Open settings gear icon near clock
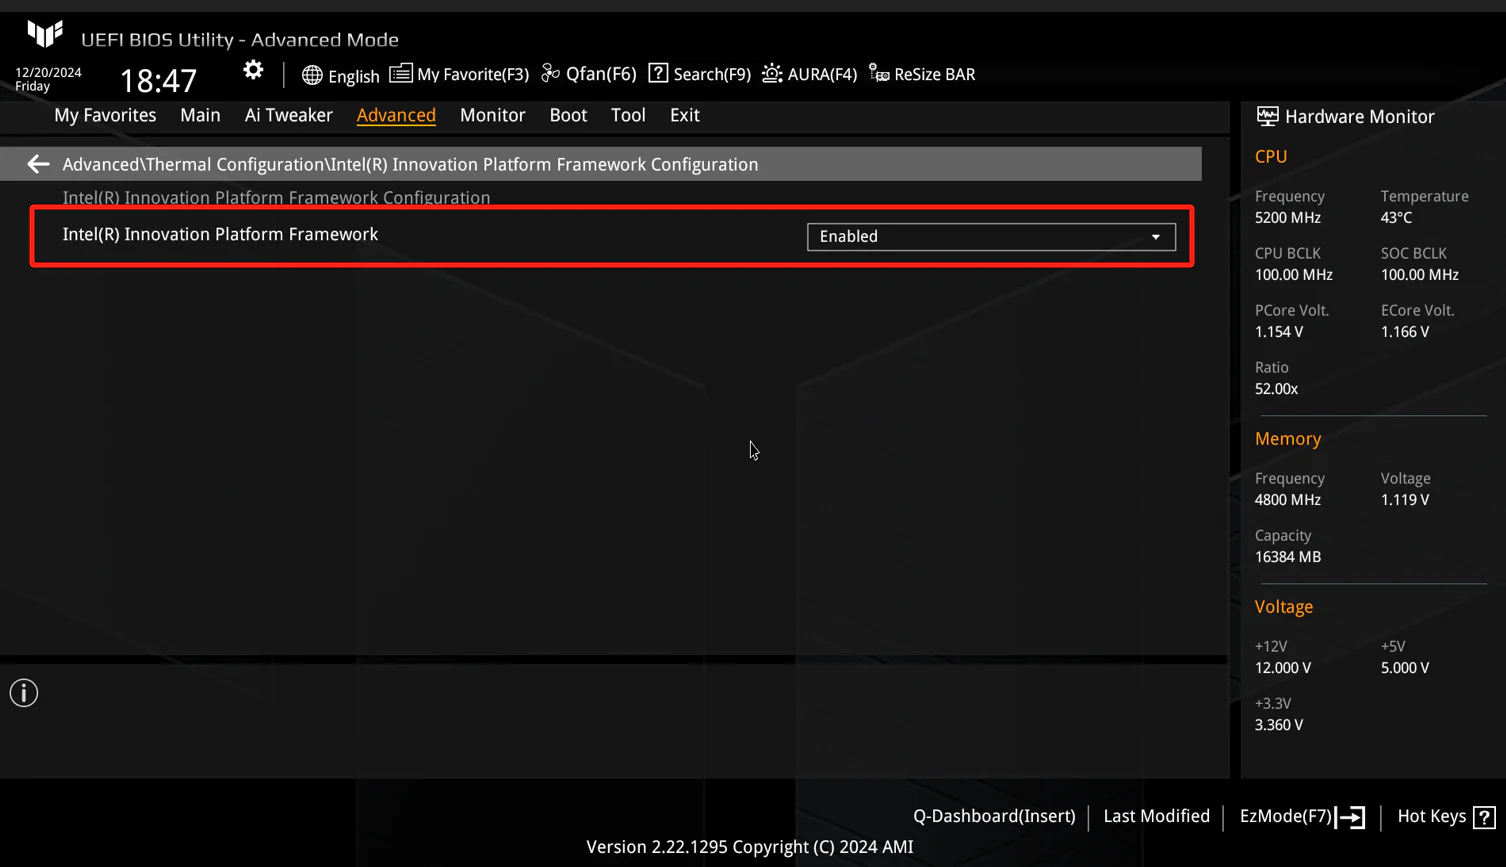This screenshot has width=1506, height=867. pyautogui.click(x=253, y=71)
